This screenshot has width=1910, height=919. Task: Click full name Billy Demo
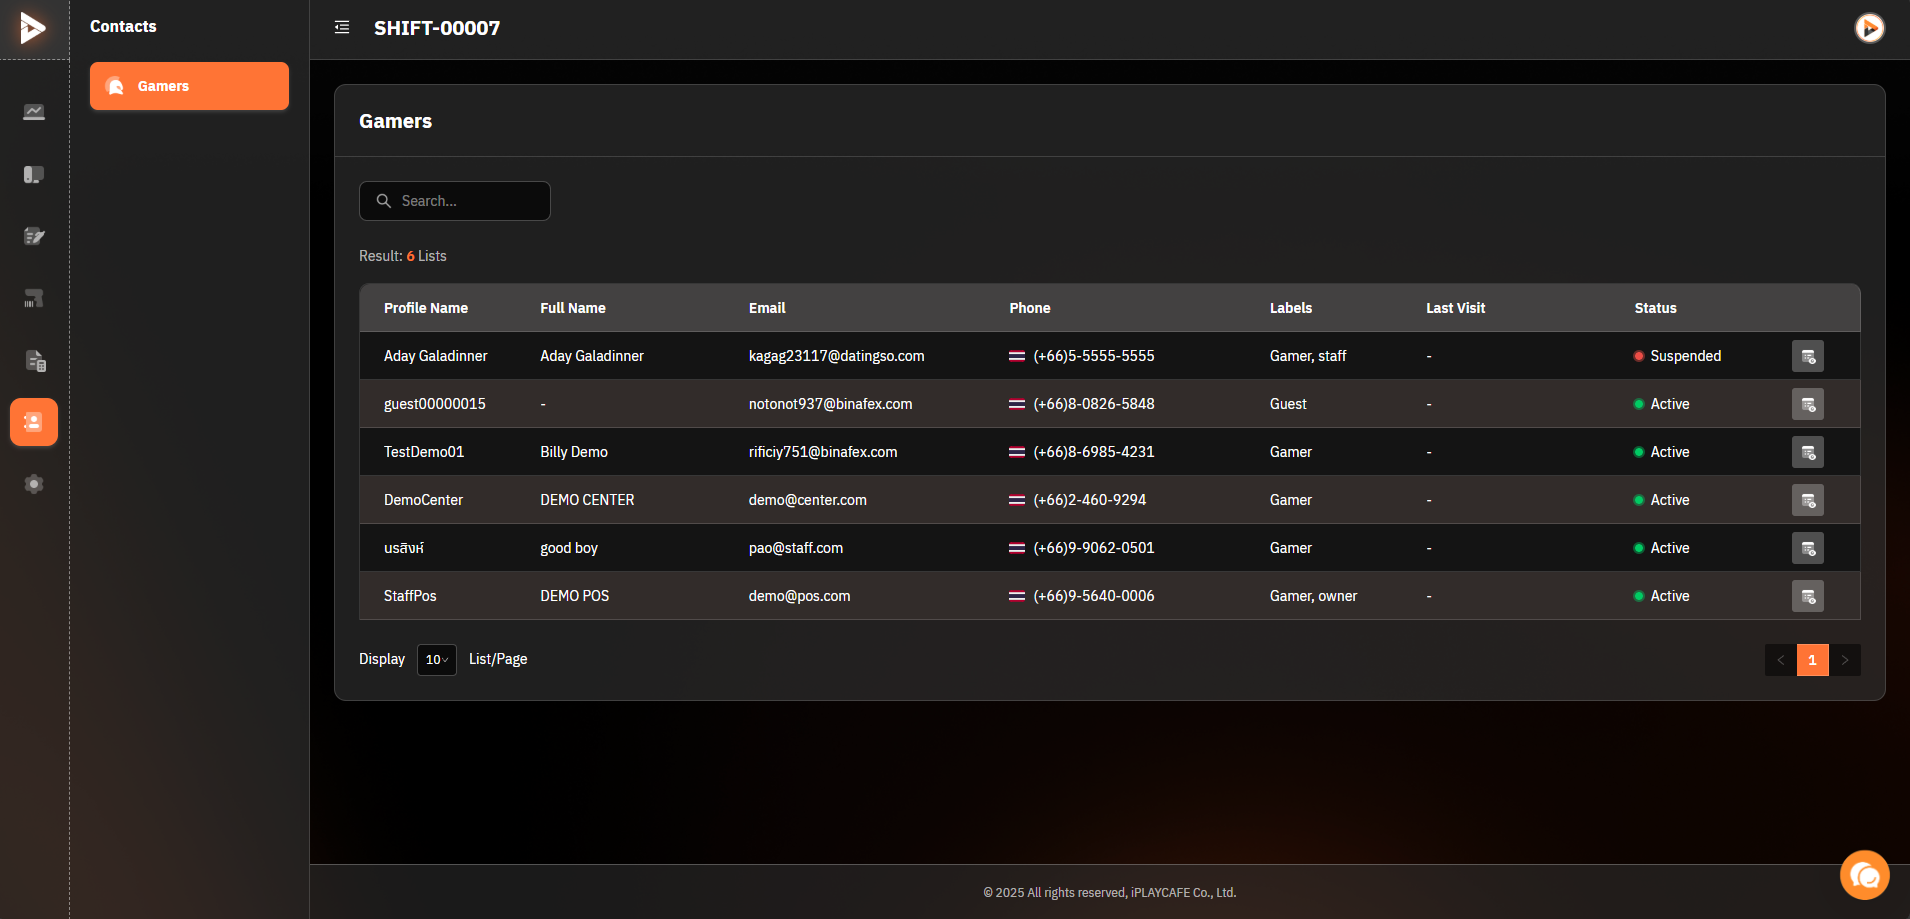(x=574, y=452)
